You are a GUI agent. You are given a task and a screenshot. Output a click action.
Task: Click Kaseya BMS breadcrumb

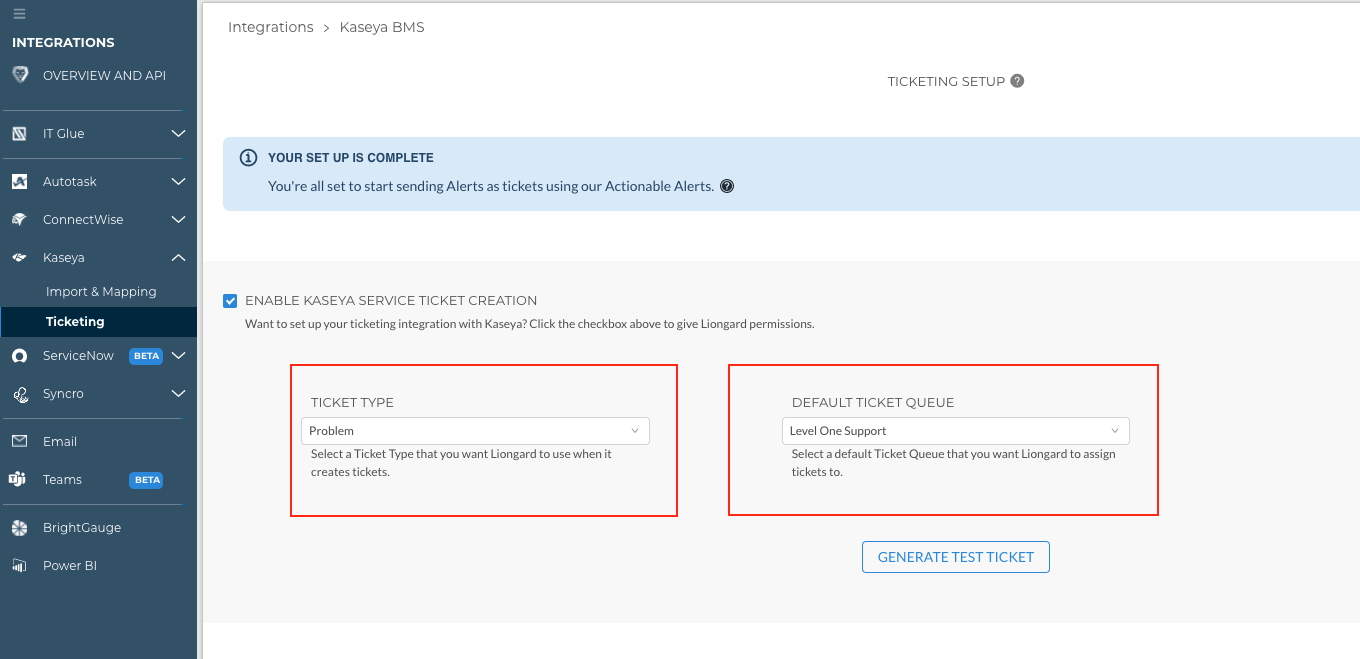pos(382,27)
